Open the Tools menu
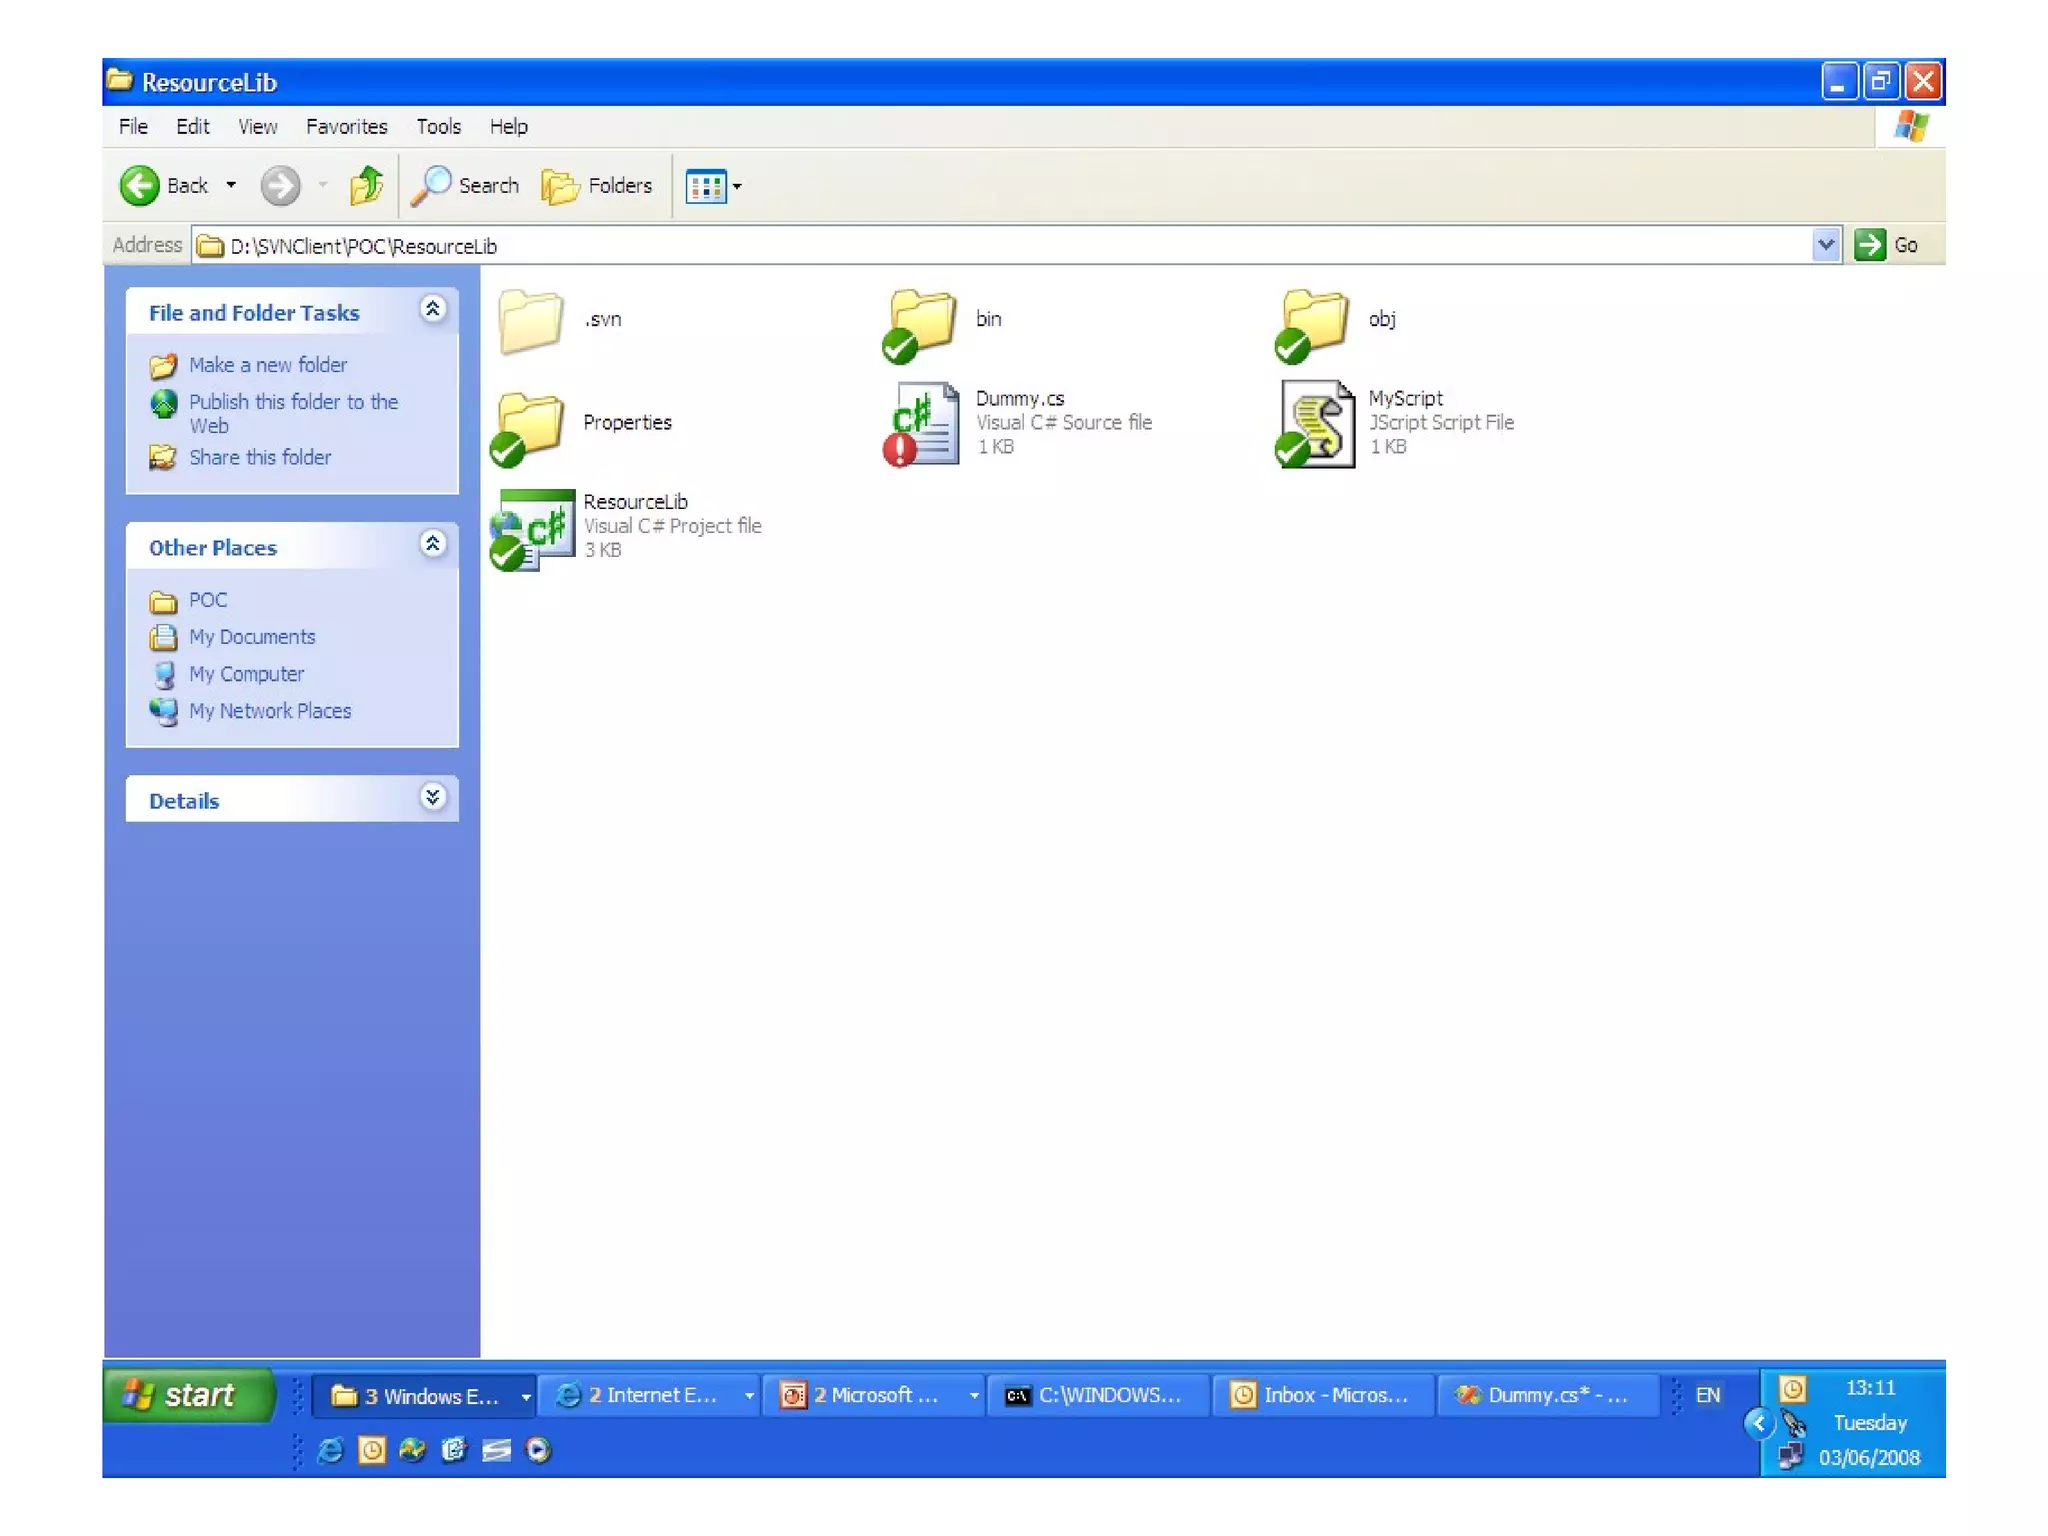Screen dimensions: 2048x1536 pyautogui.click(x=438, y=127)
